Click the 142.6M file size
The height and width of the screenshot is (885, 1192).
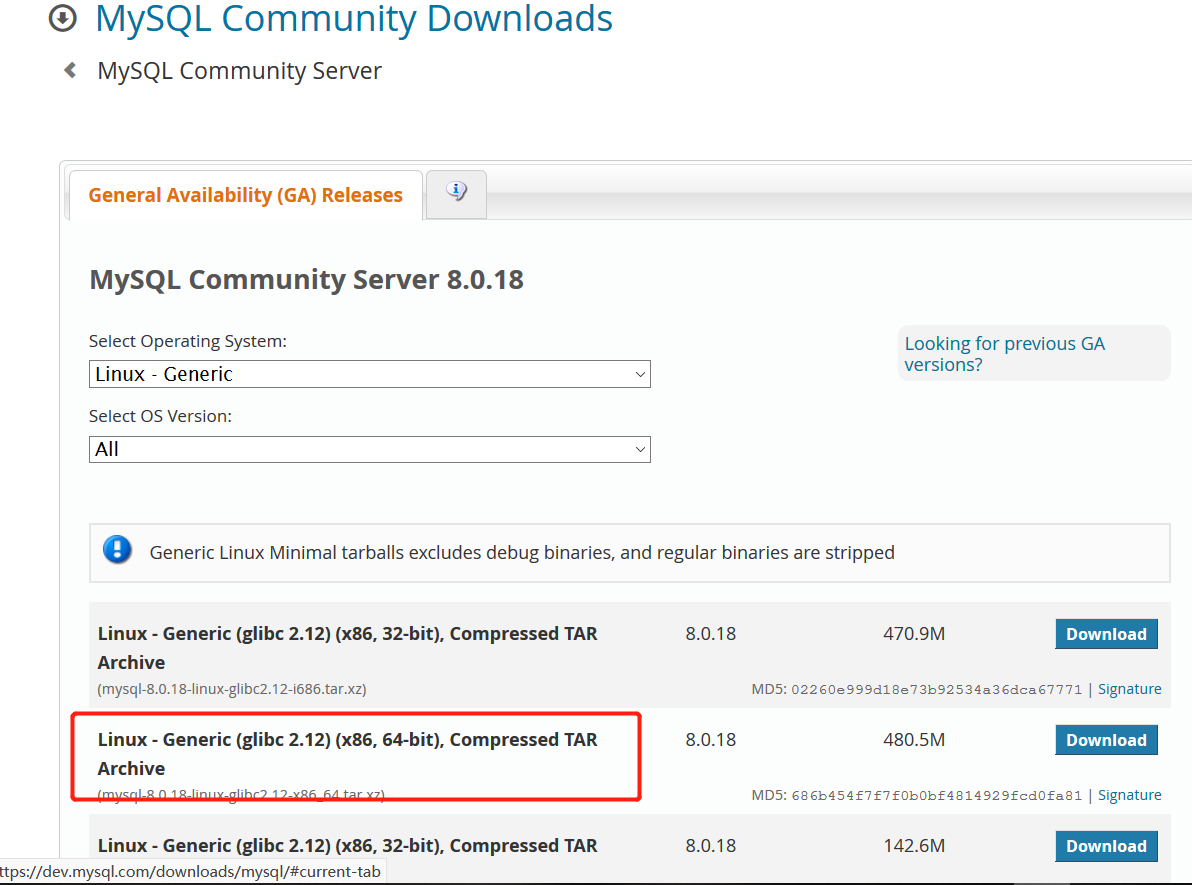point(914,846)
